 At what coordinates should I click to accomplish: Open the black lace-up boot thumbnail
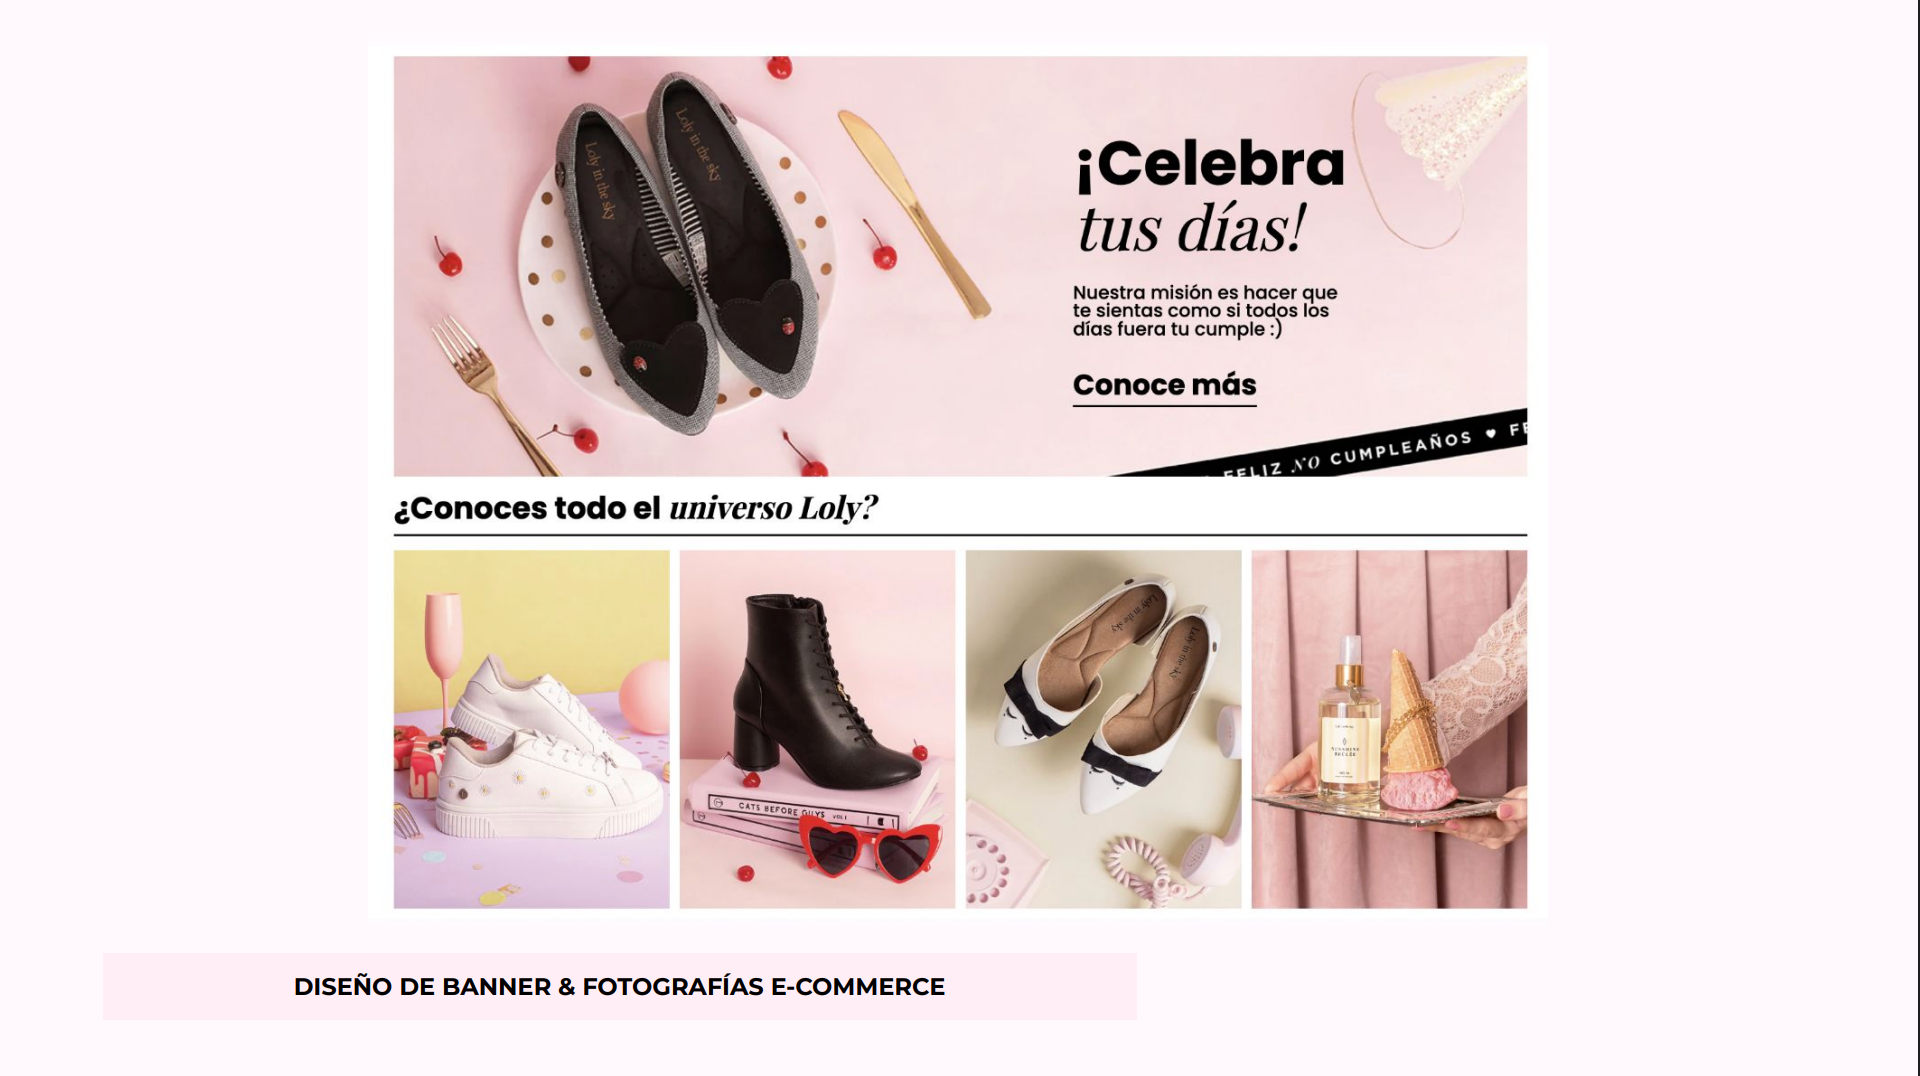[x=817, y=729]
